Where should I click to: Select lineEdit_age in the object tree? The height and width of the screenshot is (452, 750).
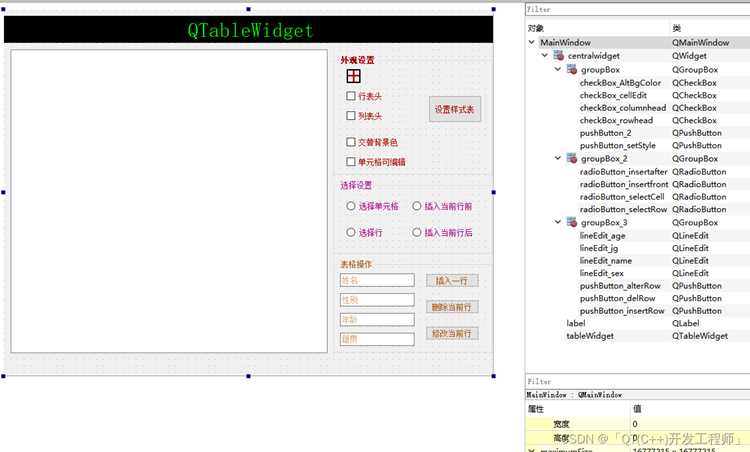pyautogui.click(x=602, y=235)
